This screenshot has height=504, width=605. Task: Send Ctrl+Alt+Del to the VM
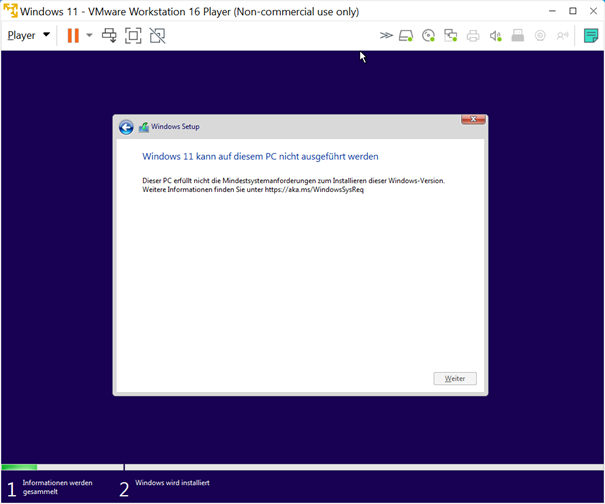pyautogui.click(x=109, y=36)
